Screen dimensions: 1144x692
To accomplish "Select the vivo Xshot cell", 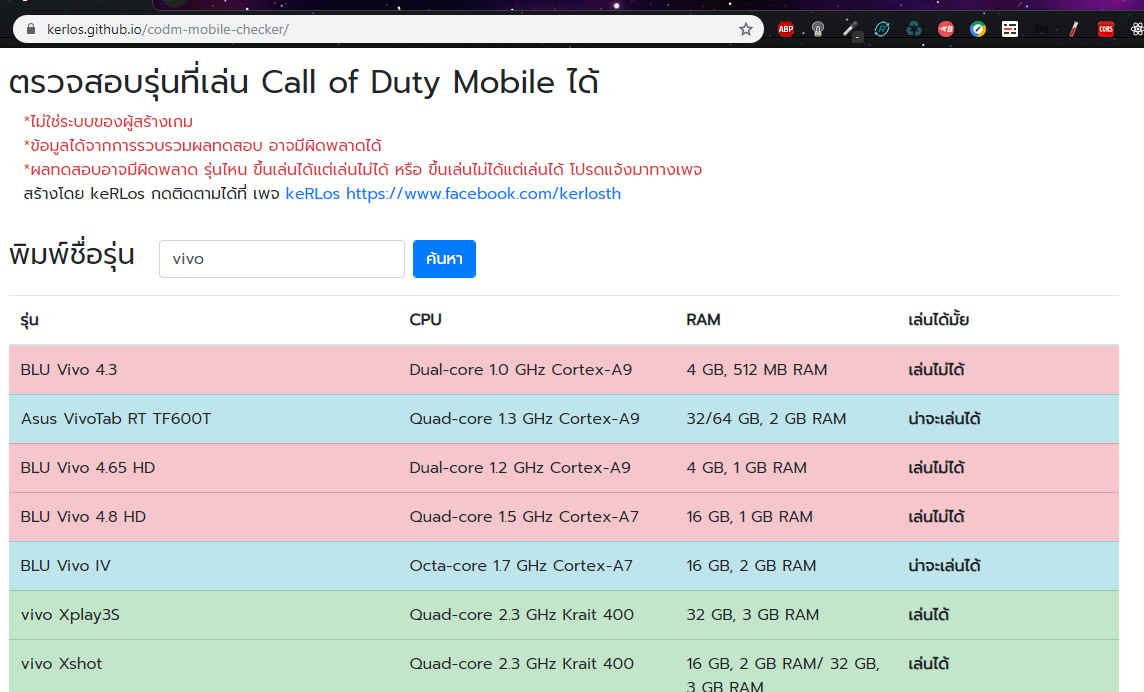I will (x=61, y=664).
